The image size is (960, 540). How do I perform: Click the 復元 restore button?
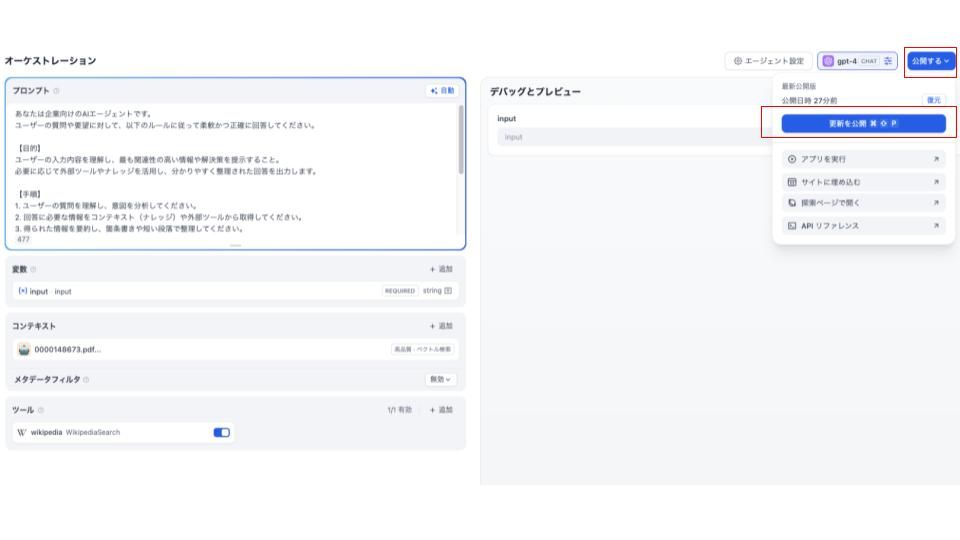click(933, 100)
